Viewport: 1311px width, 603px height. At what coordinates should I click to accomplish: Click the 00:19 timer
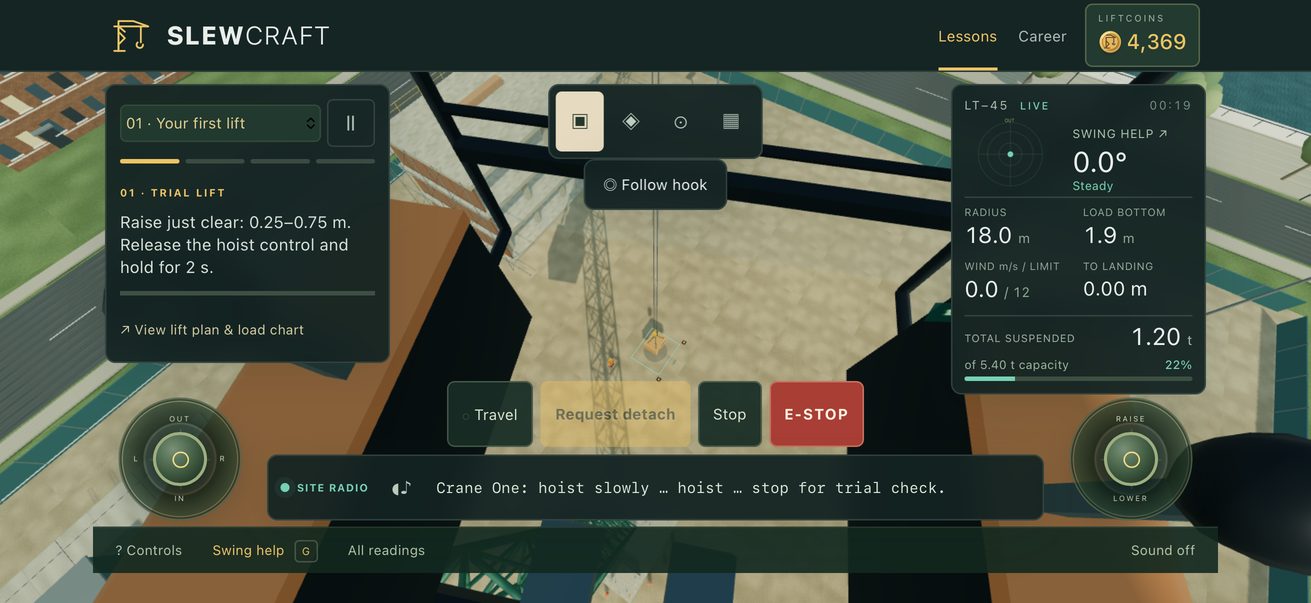(x=1170, y=105)
